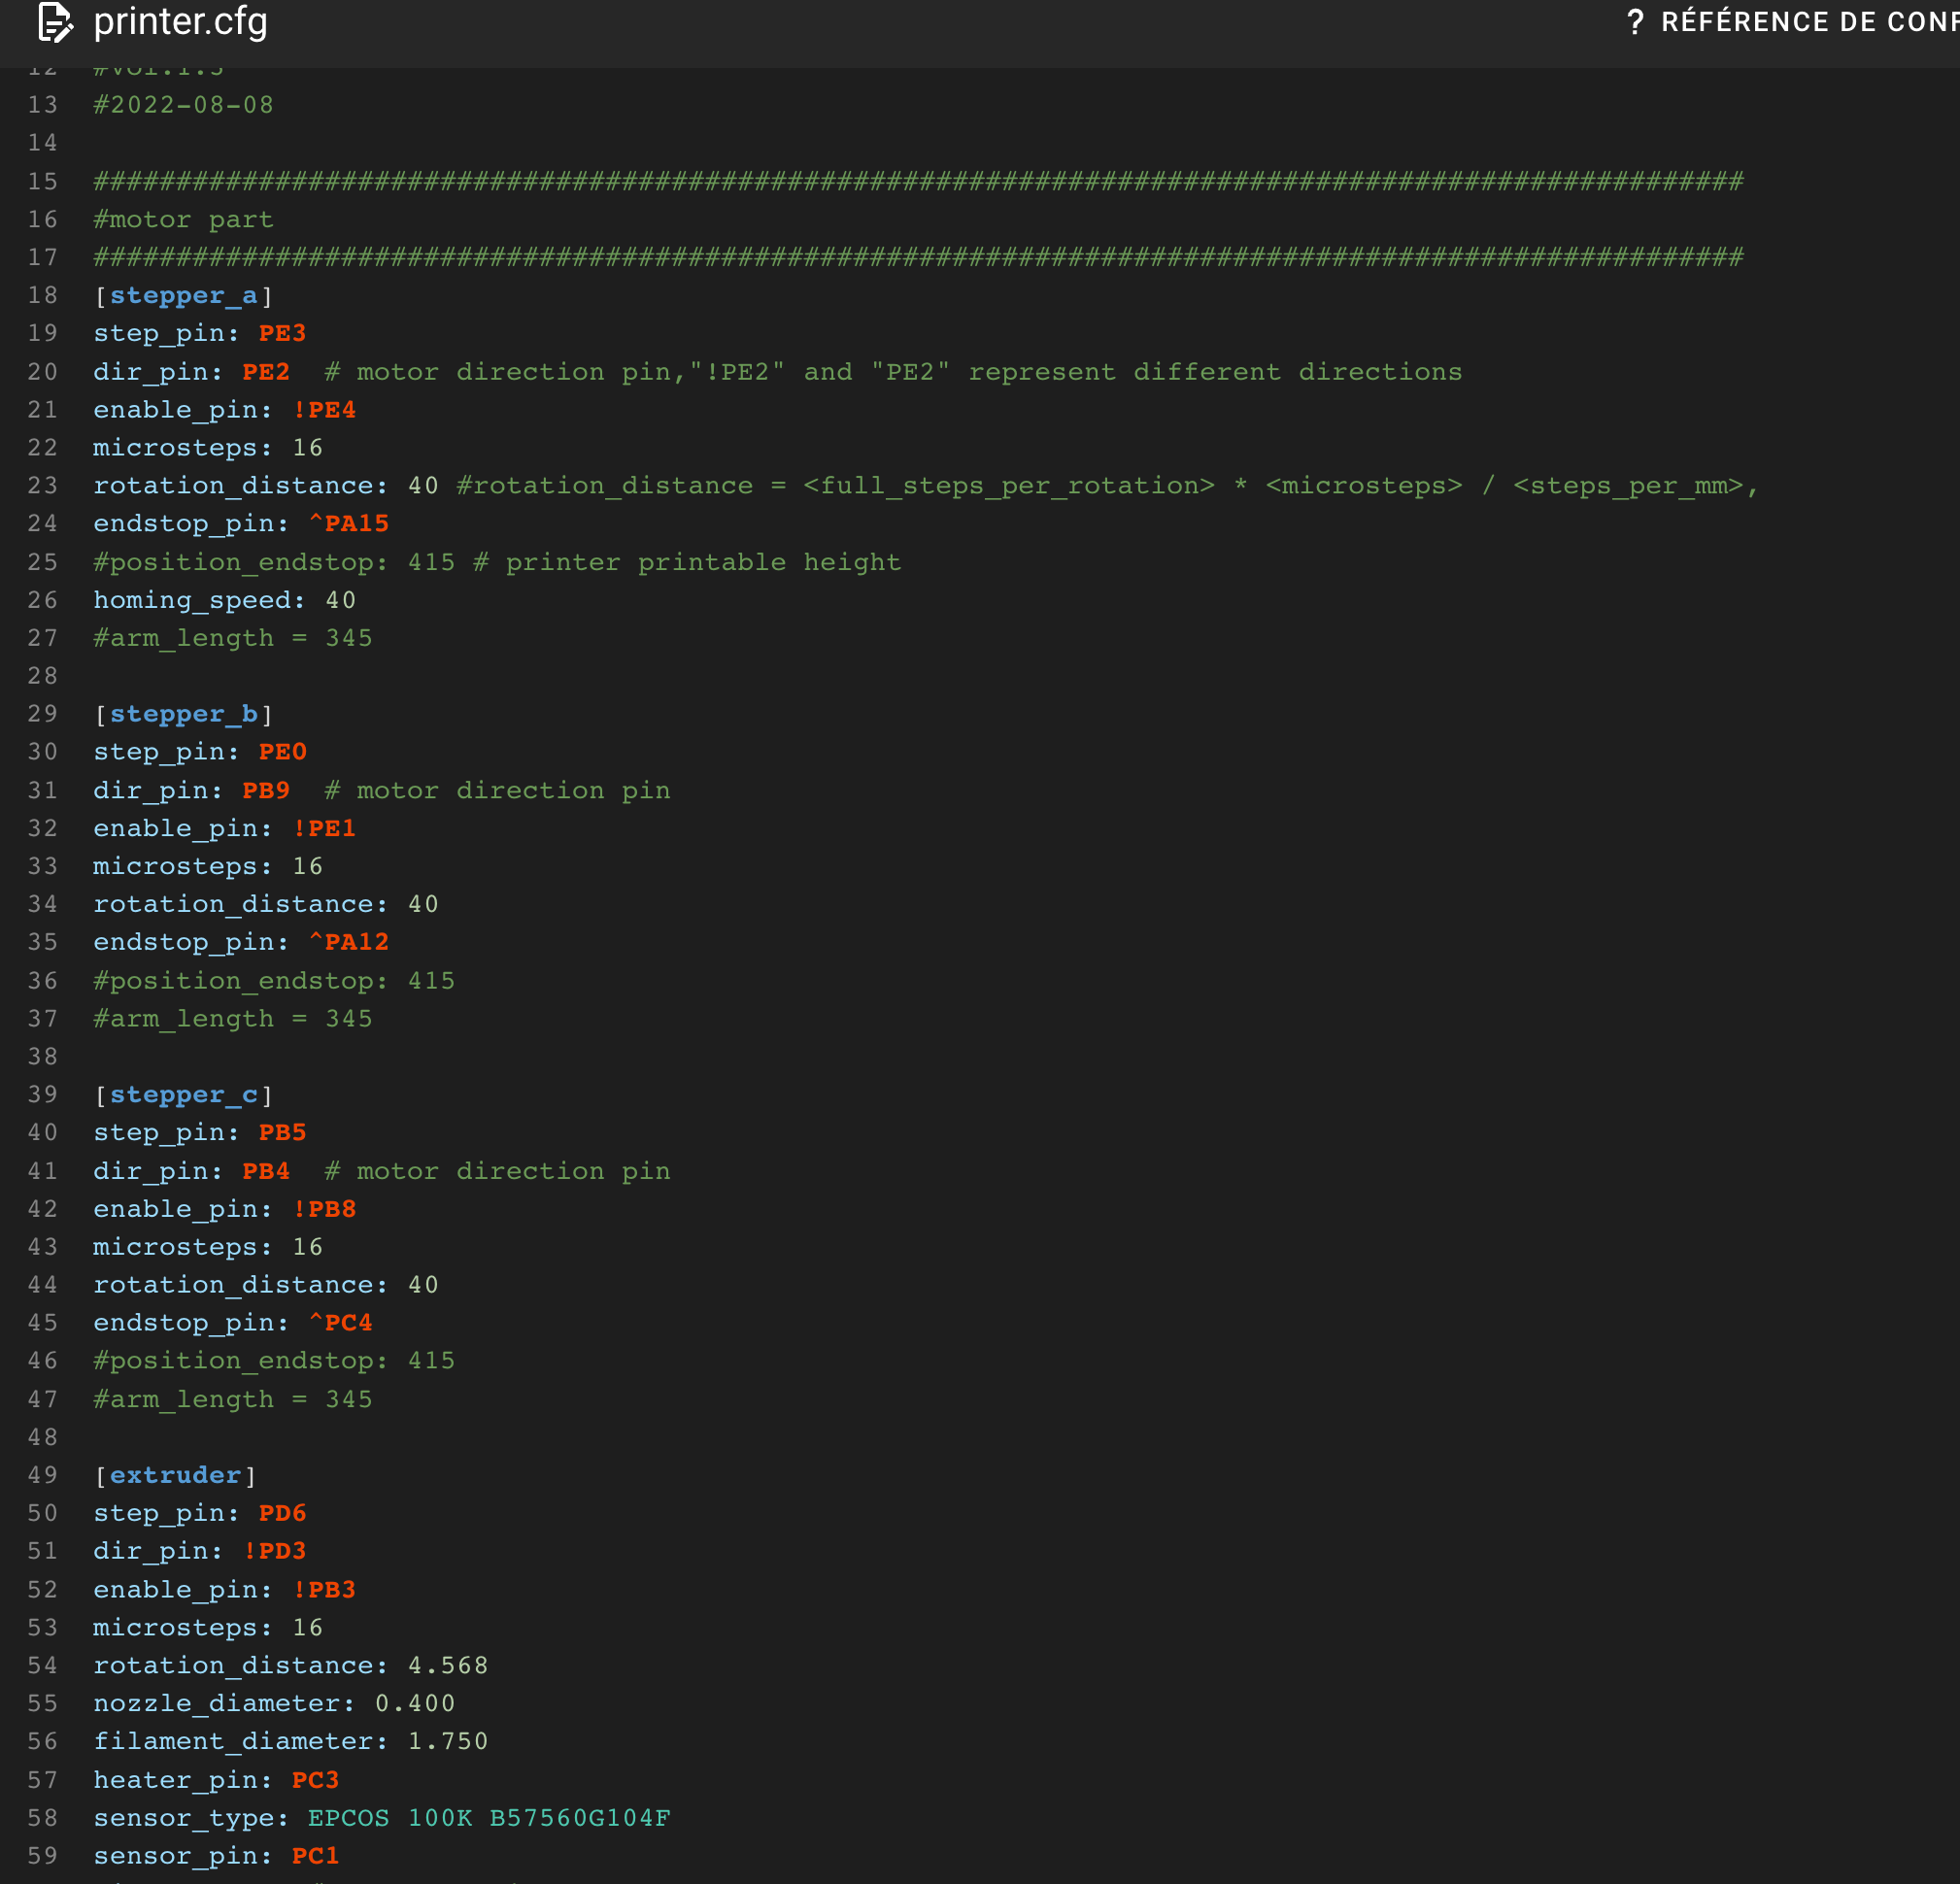Click the ^PA15 endstop pin value
This screenshot has height=1884, width=1960.
[x=349, y=524]
